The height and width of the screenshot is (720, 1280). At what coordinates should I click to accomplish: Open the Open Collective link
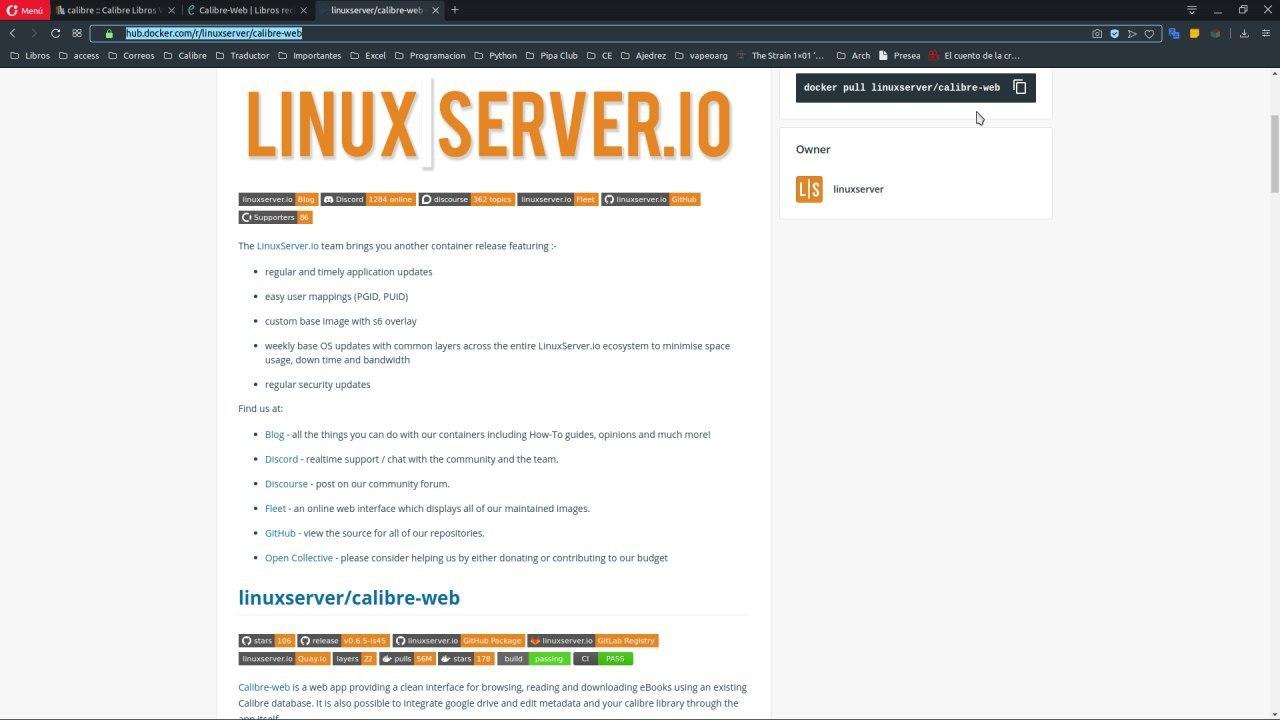[299, 558]
